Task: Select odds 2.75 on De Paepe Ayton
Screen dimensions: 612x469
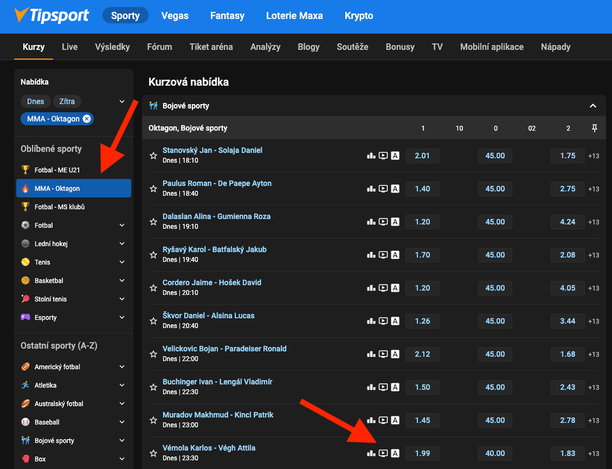Action: [568, 189]
